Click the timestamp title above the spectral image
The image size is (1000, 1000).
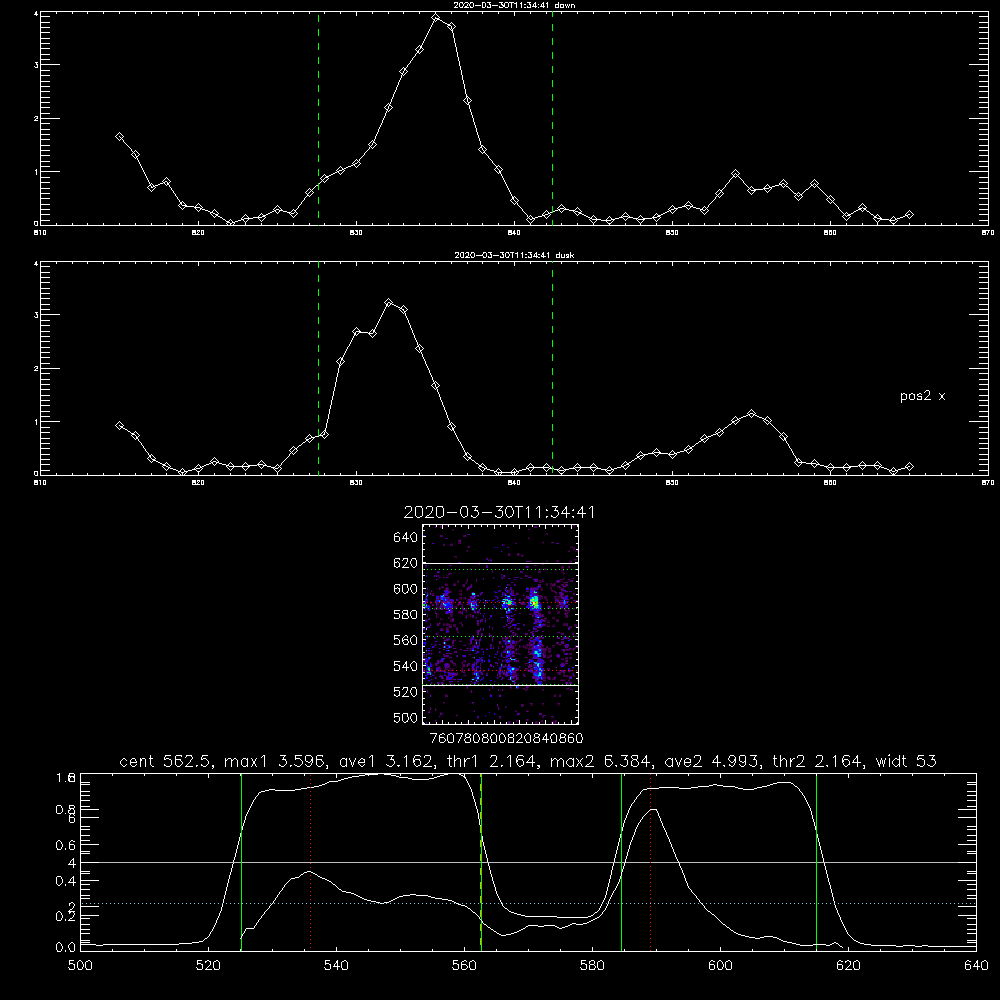coord(499,512)
